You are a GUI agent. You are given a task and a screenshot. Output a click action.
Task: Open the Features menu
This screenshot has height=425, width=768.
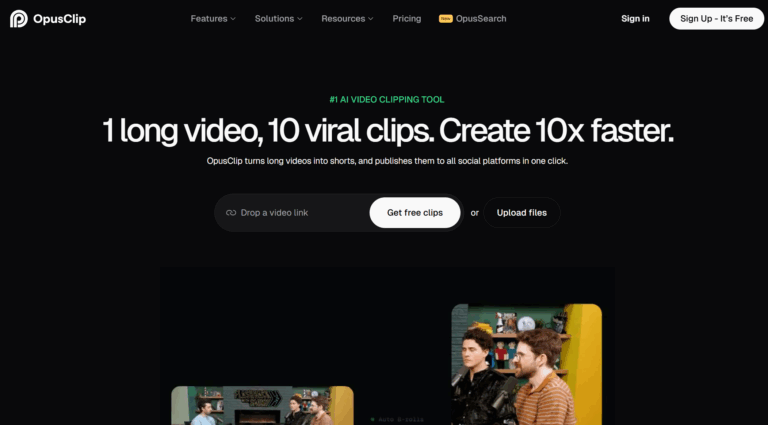pyautogui.click(x=208, y=18)
